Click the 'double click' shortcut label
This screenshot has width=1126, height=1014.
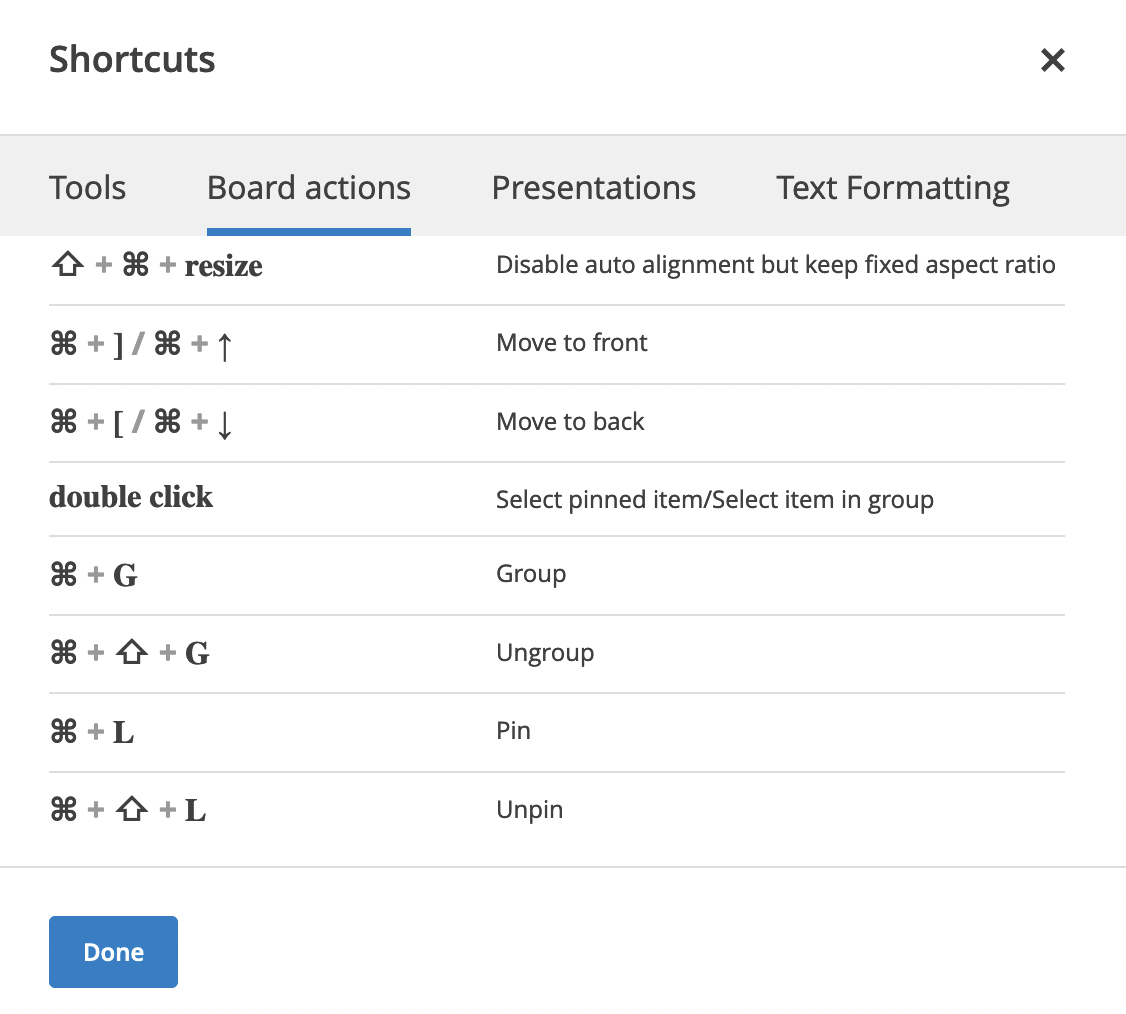click(x=131, y=497)
